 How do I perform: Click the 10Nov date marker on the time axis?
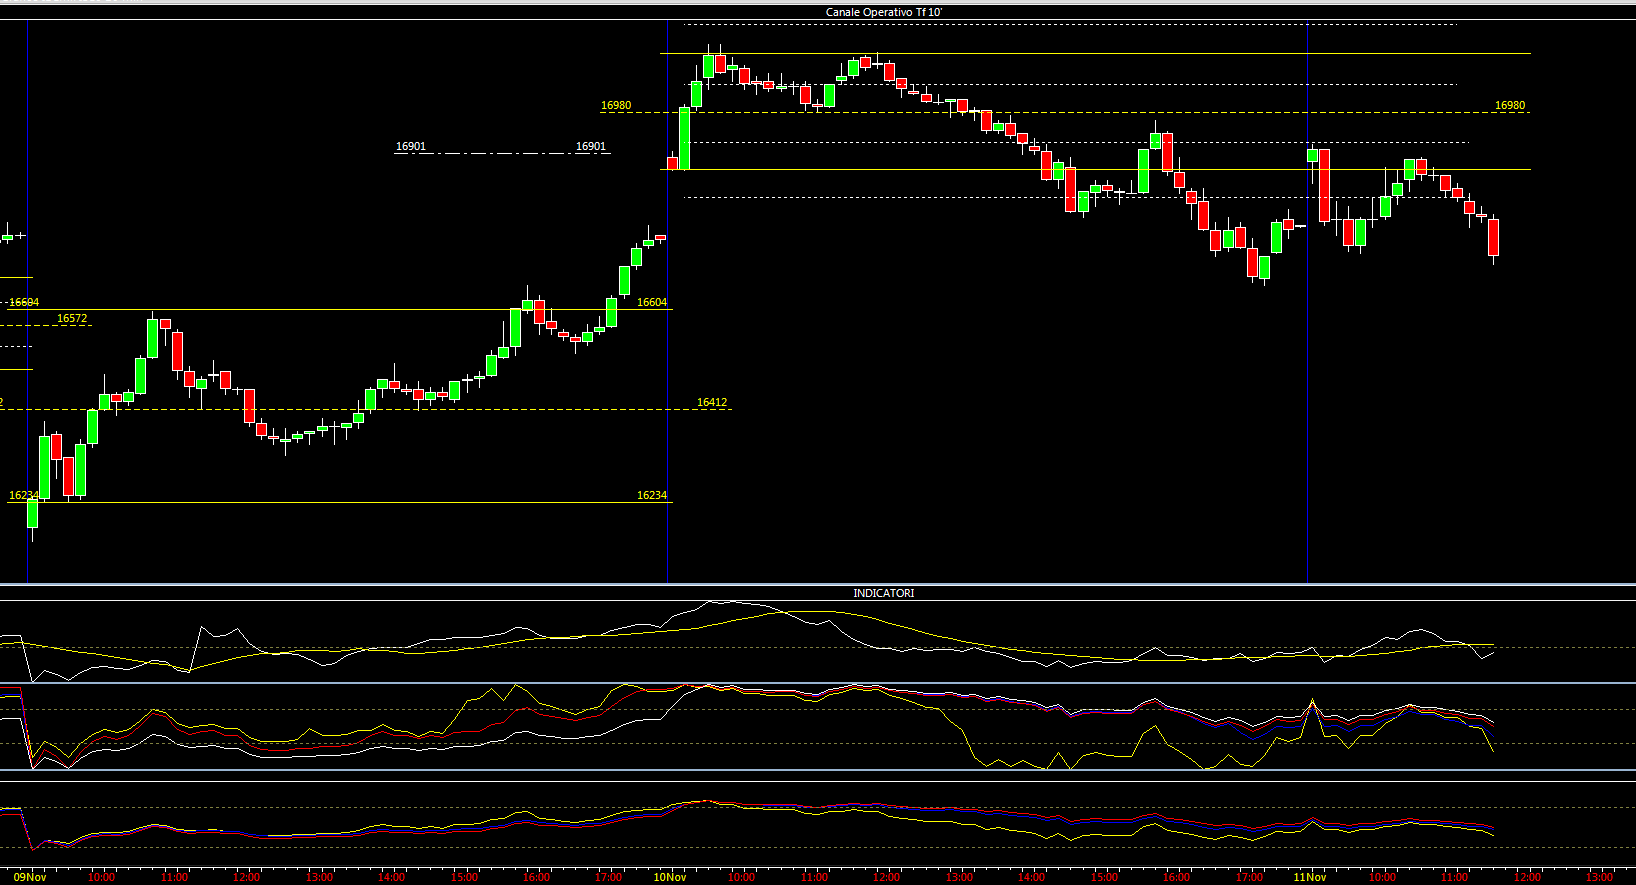pyautogui.click(x=670, y=877)
